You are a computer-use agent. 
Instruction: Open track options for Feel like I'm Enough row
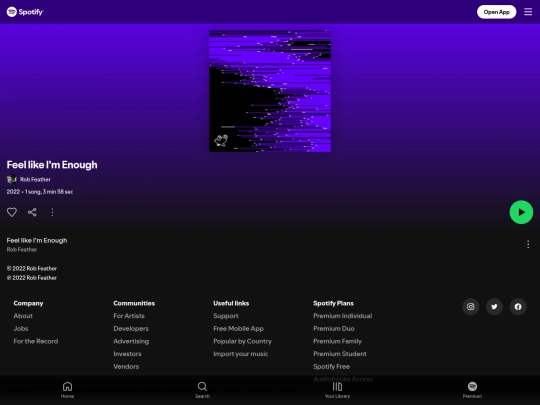[x=528, y=245]
